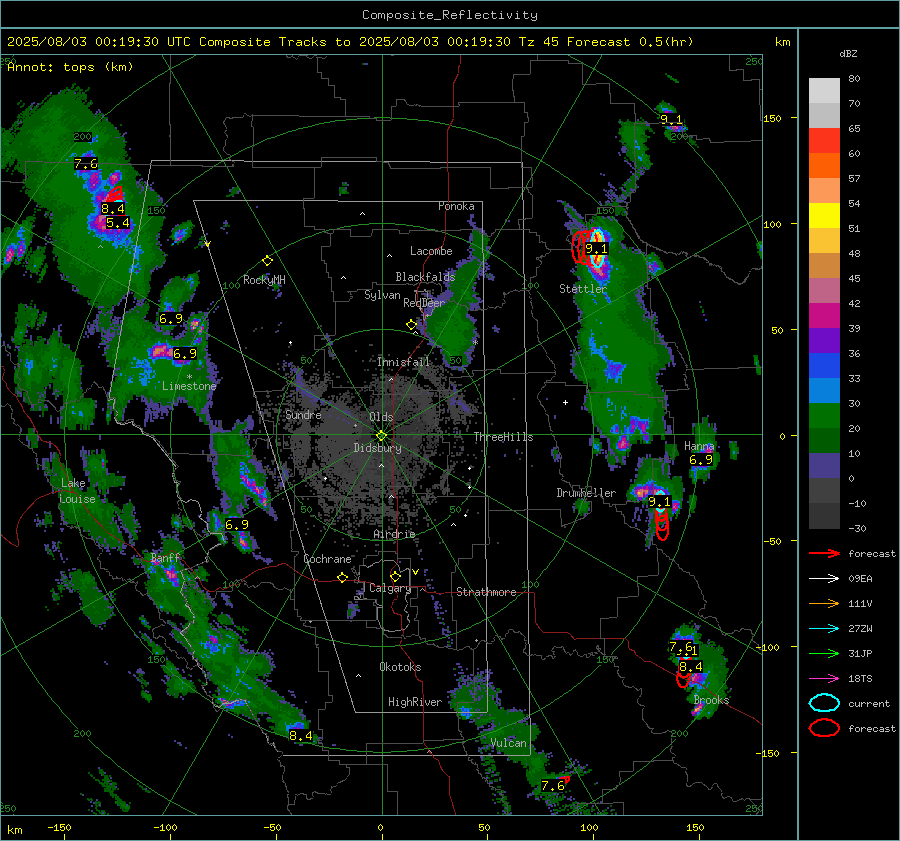Click the HighRiver town label
Viewport: 900px width, 841px height.
tap(415, 702)
